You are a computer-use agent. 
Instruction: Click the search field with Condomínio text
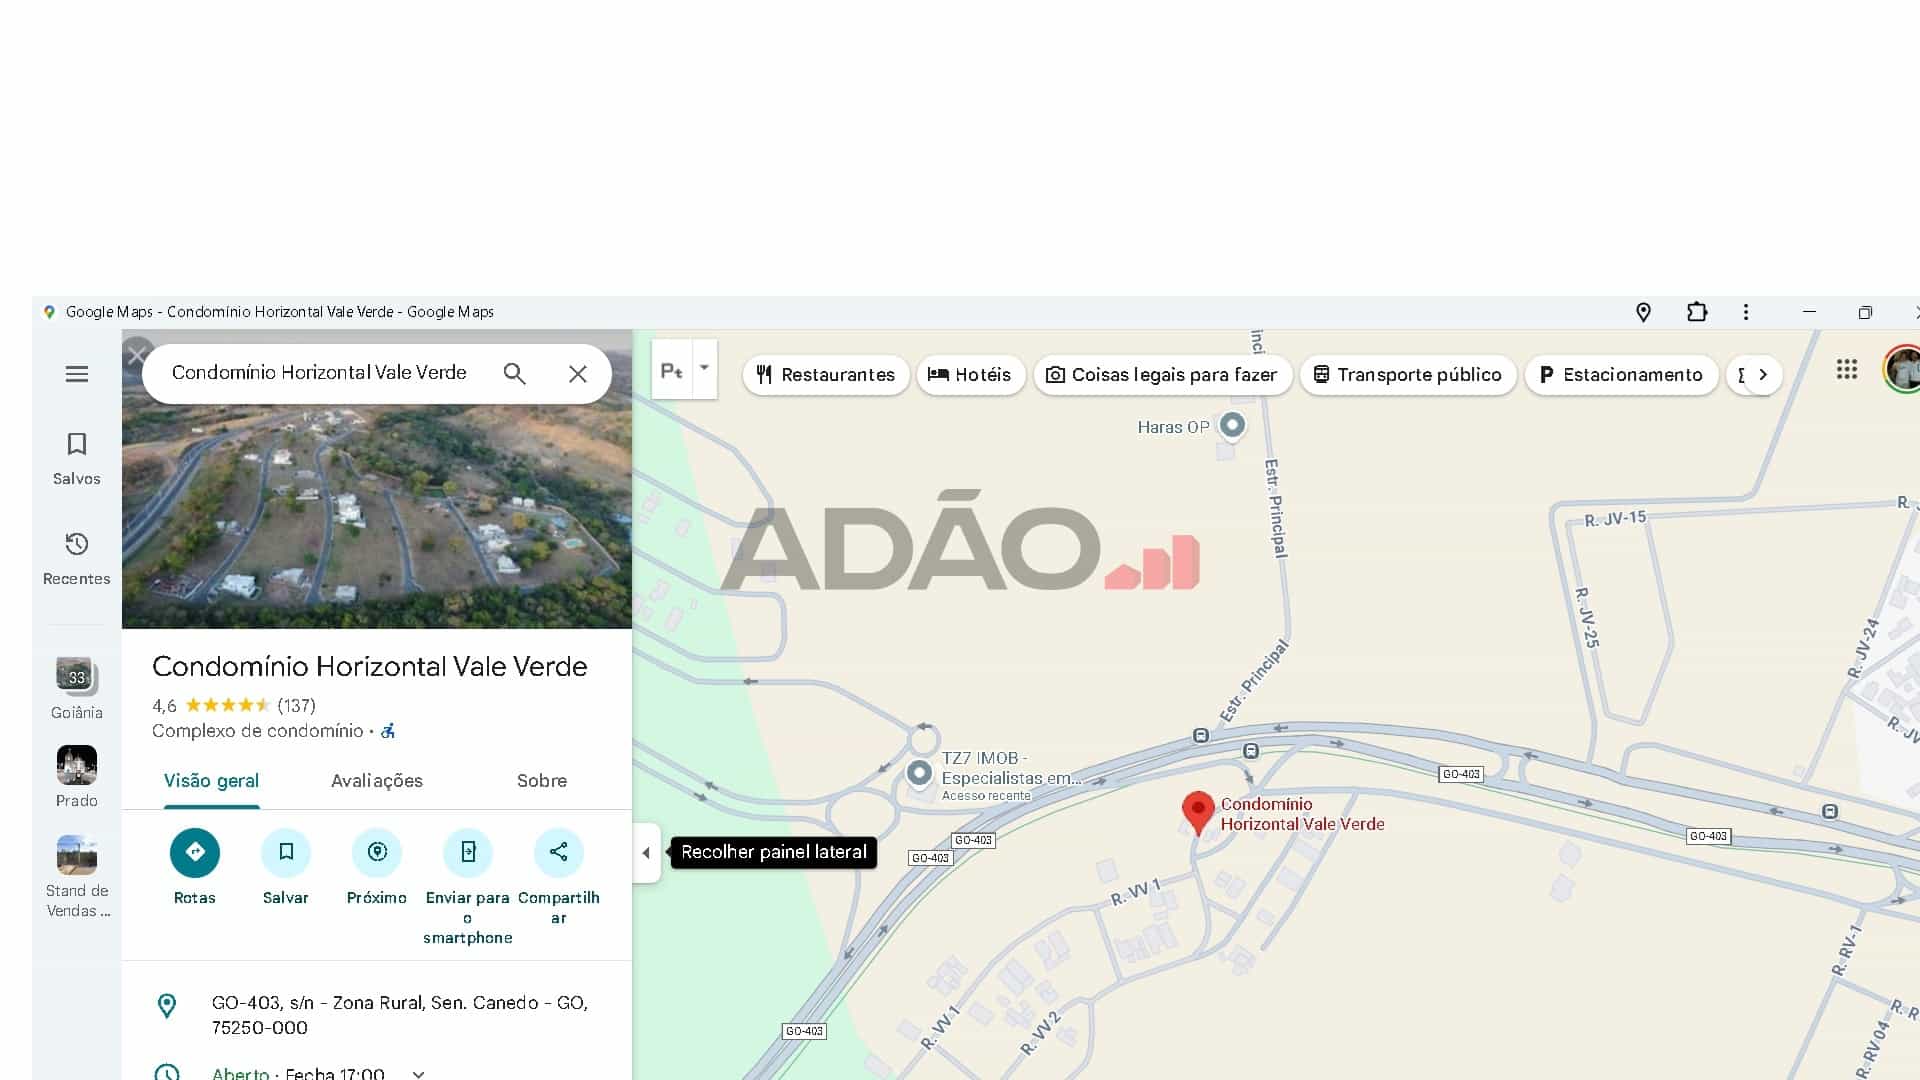(319, 373)
